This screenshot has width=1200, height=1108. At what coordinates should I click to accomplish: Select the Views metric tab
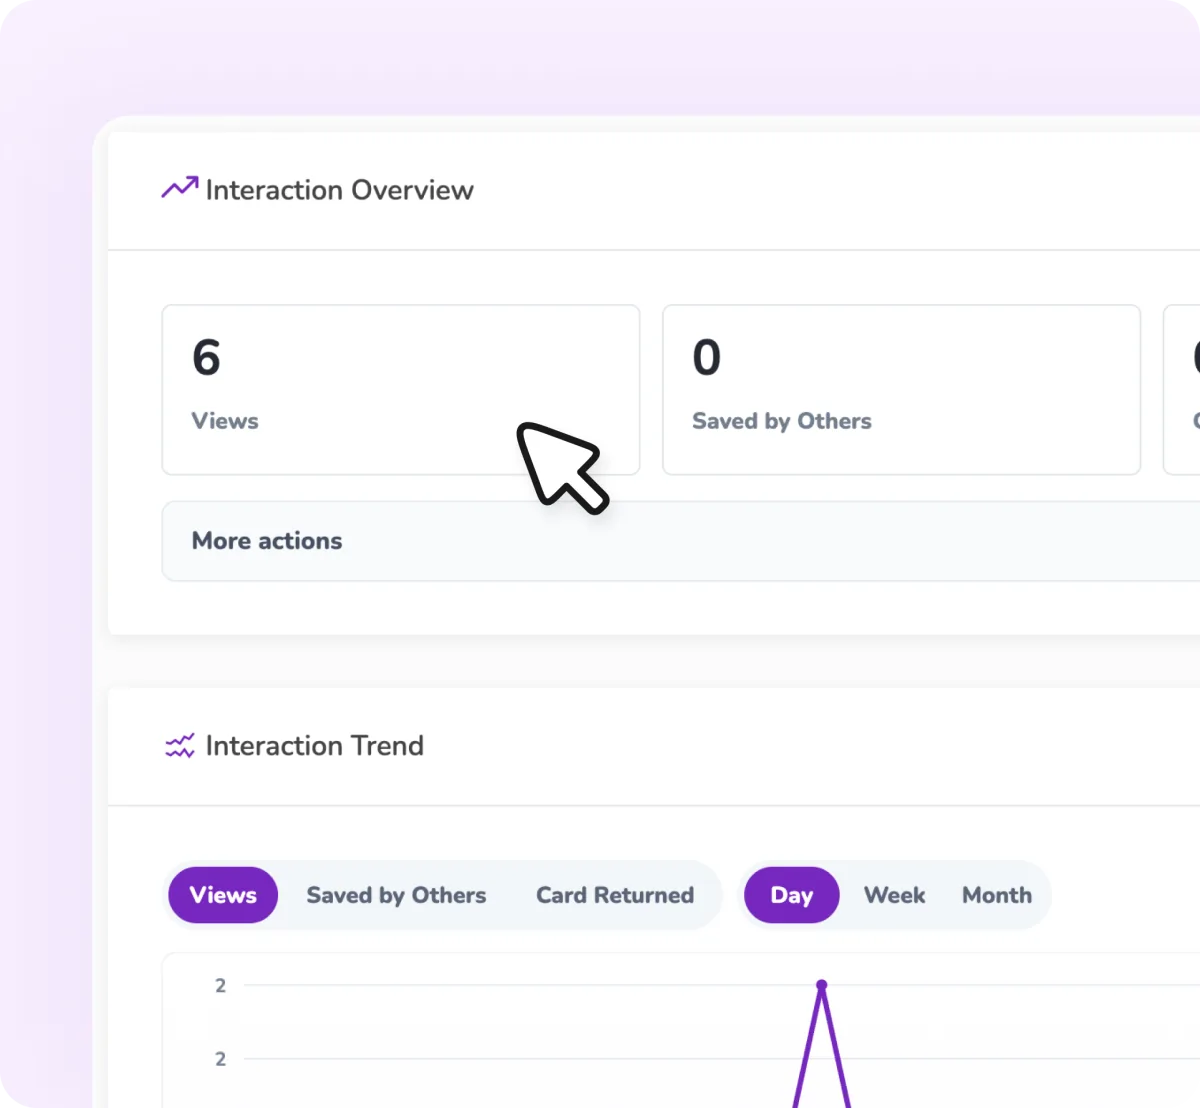tap(223, 895)
